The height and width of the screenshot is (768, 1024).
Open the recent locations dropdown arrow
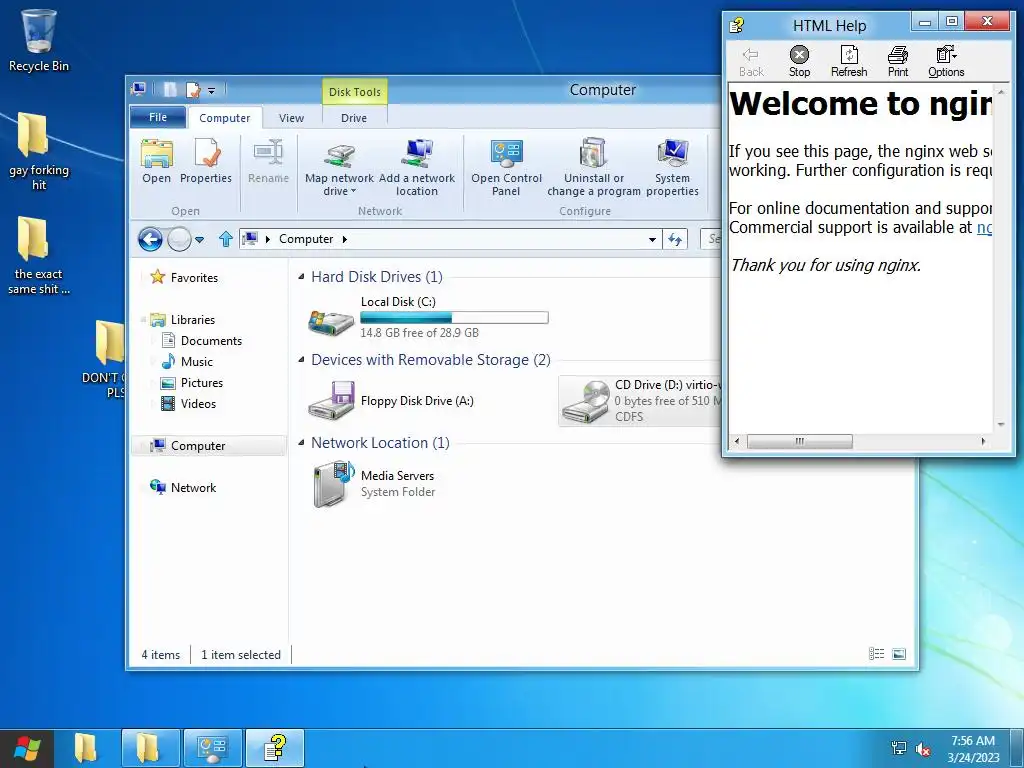pyautogui.click(x=200, y=240)
